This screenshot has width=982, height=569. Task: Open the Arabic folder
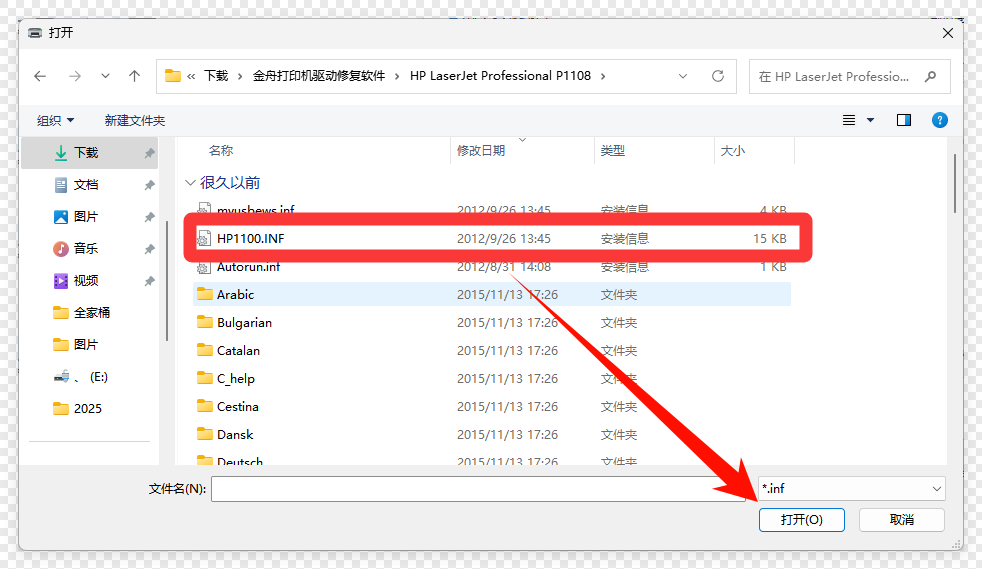236,295
